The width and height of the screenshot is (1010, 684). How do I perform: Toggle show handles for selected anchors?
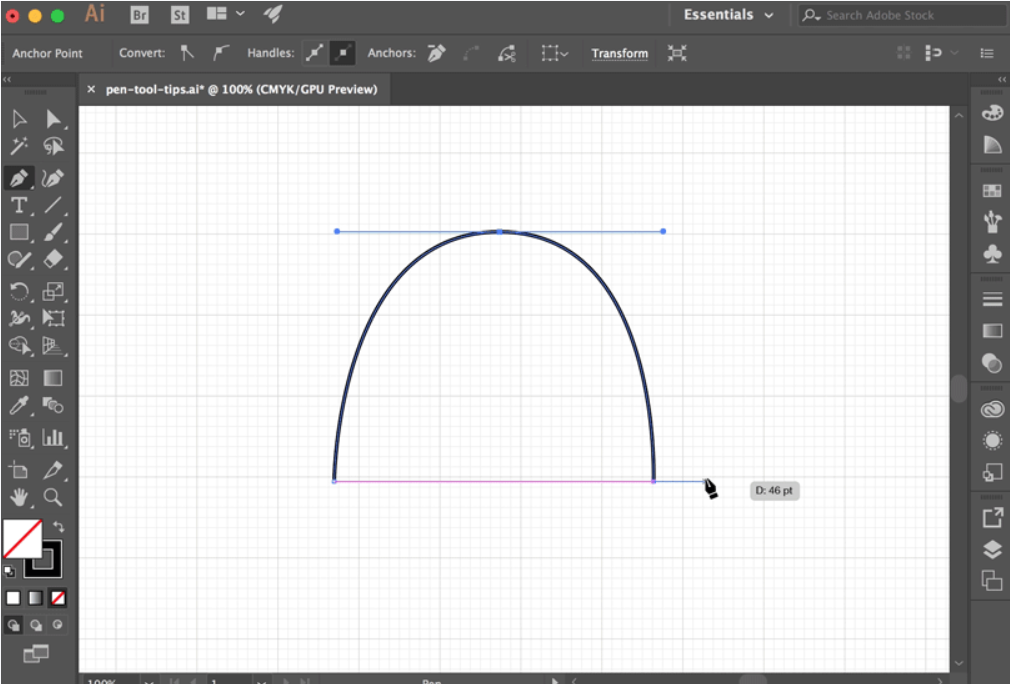314,53
